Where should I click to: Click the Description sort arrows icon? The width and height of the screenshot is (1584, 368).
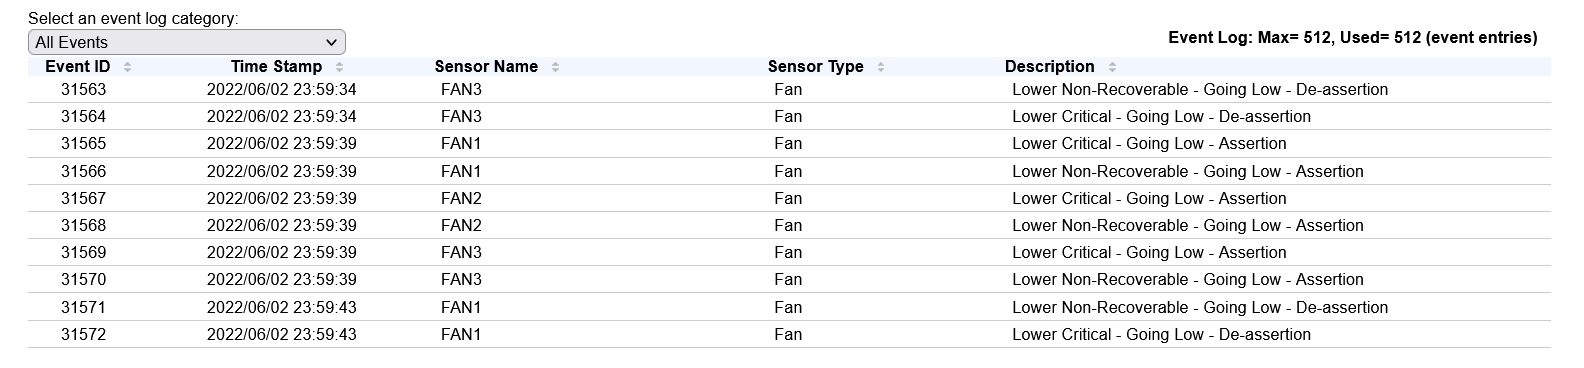(x=1112, y=67)
